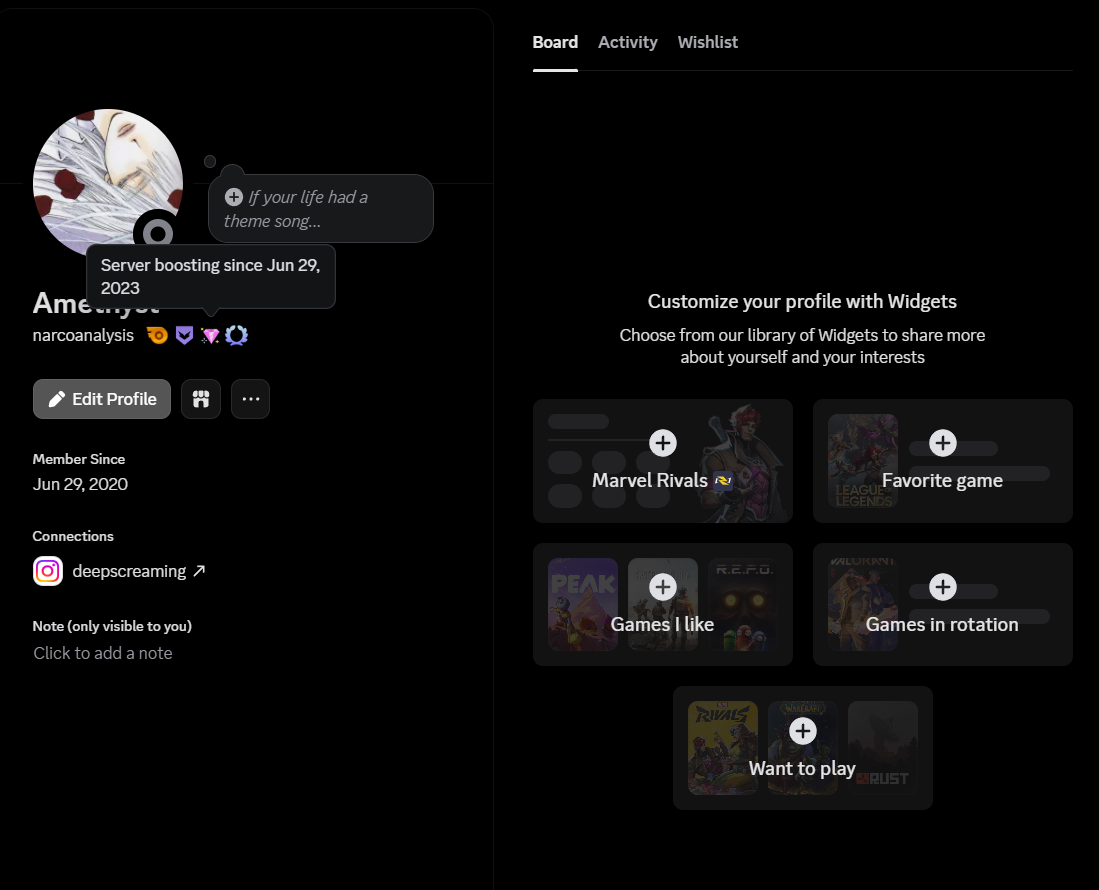This screenshot has height=890, width=1099.
Task: Open the shop icon beside Edit Profile
Action: pos(201,399)
